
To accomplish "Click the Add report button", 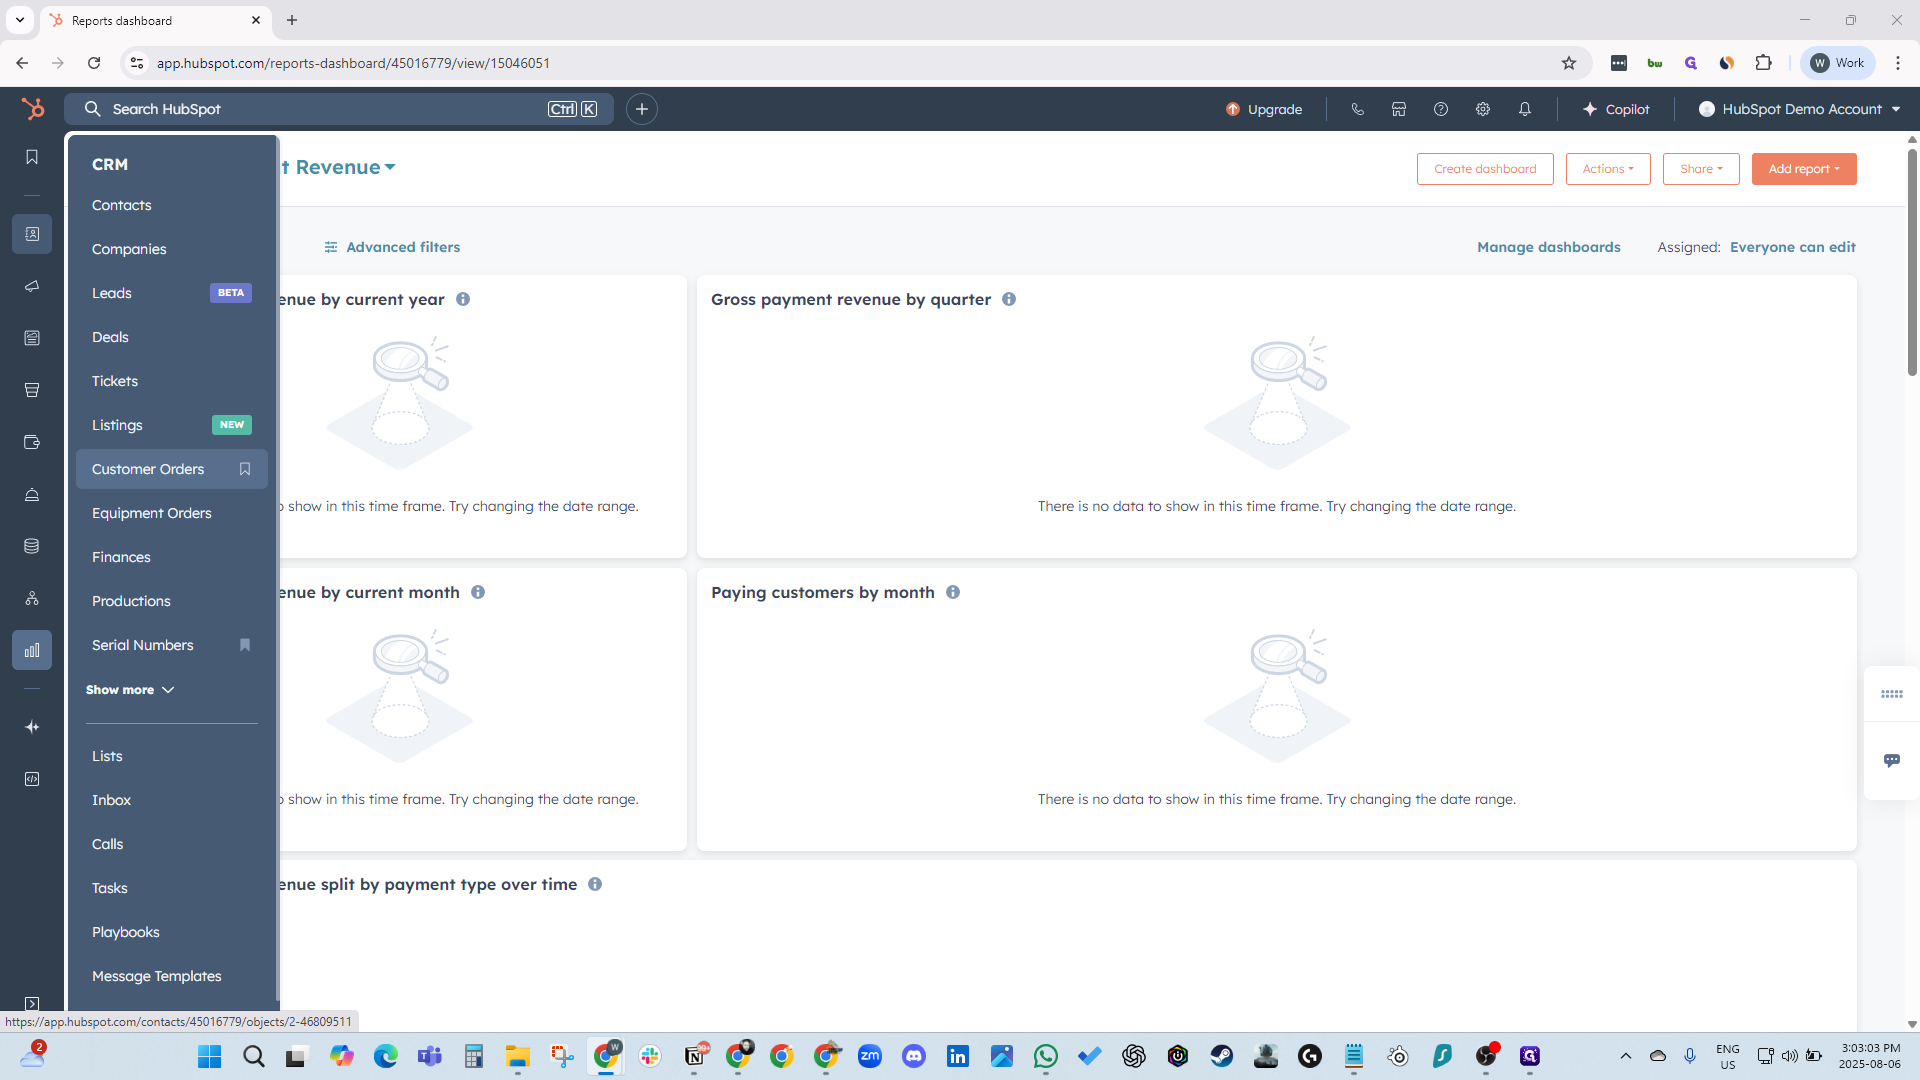I will click(x=1803, y=169).
